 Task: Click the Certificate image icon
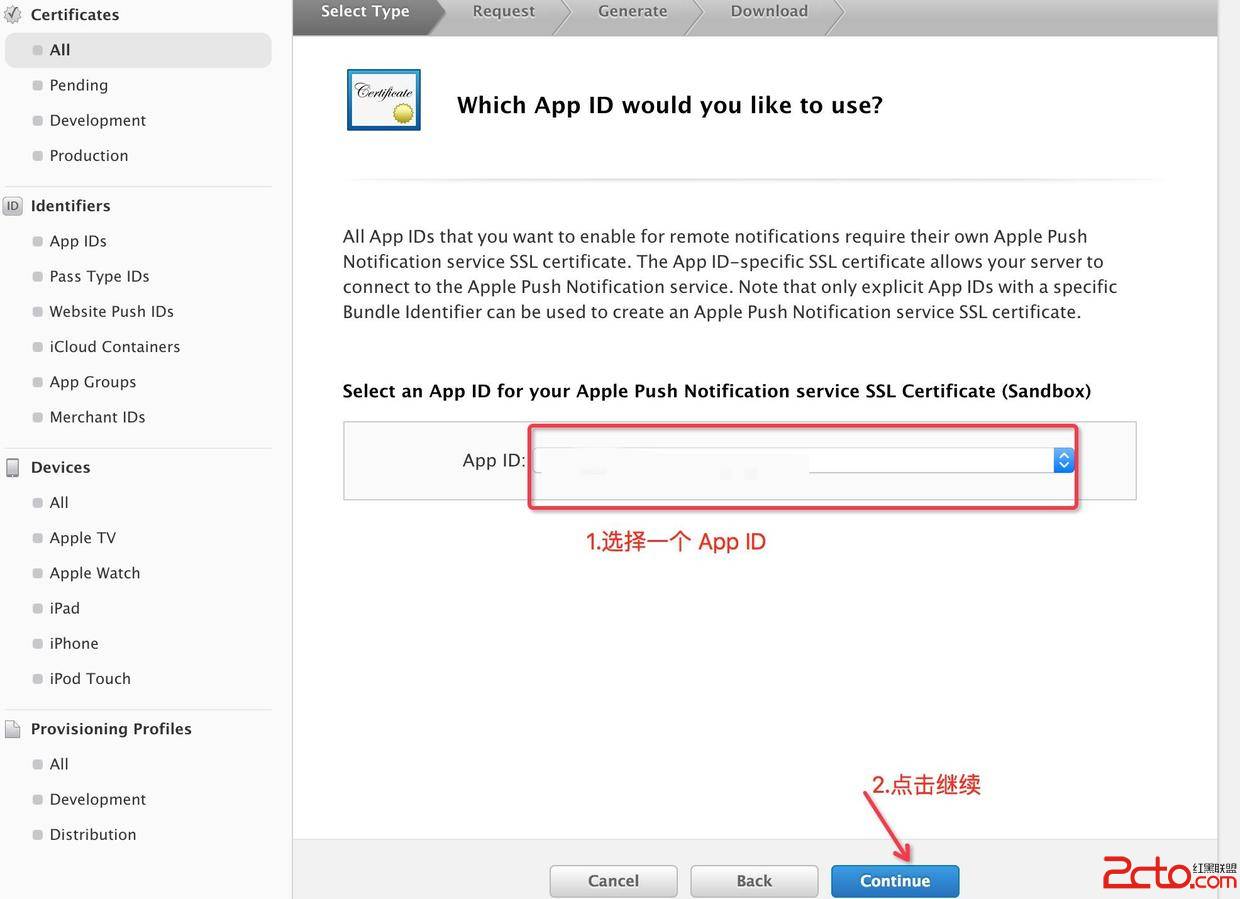(x=384, y=100)
